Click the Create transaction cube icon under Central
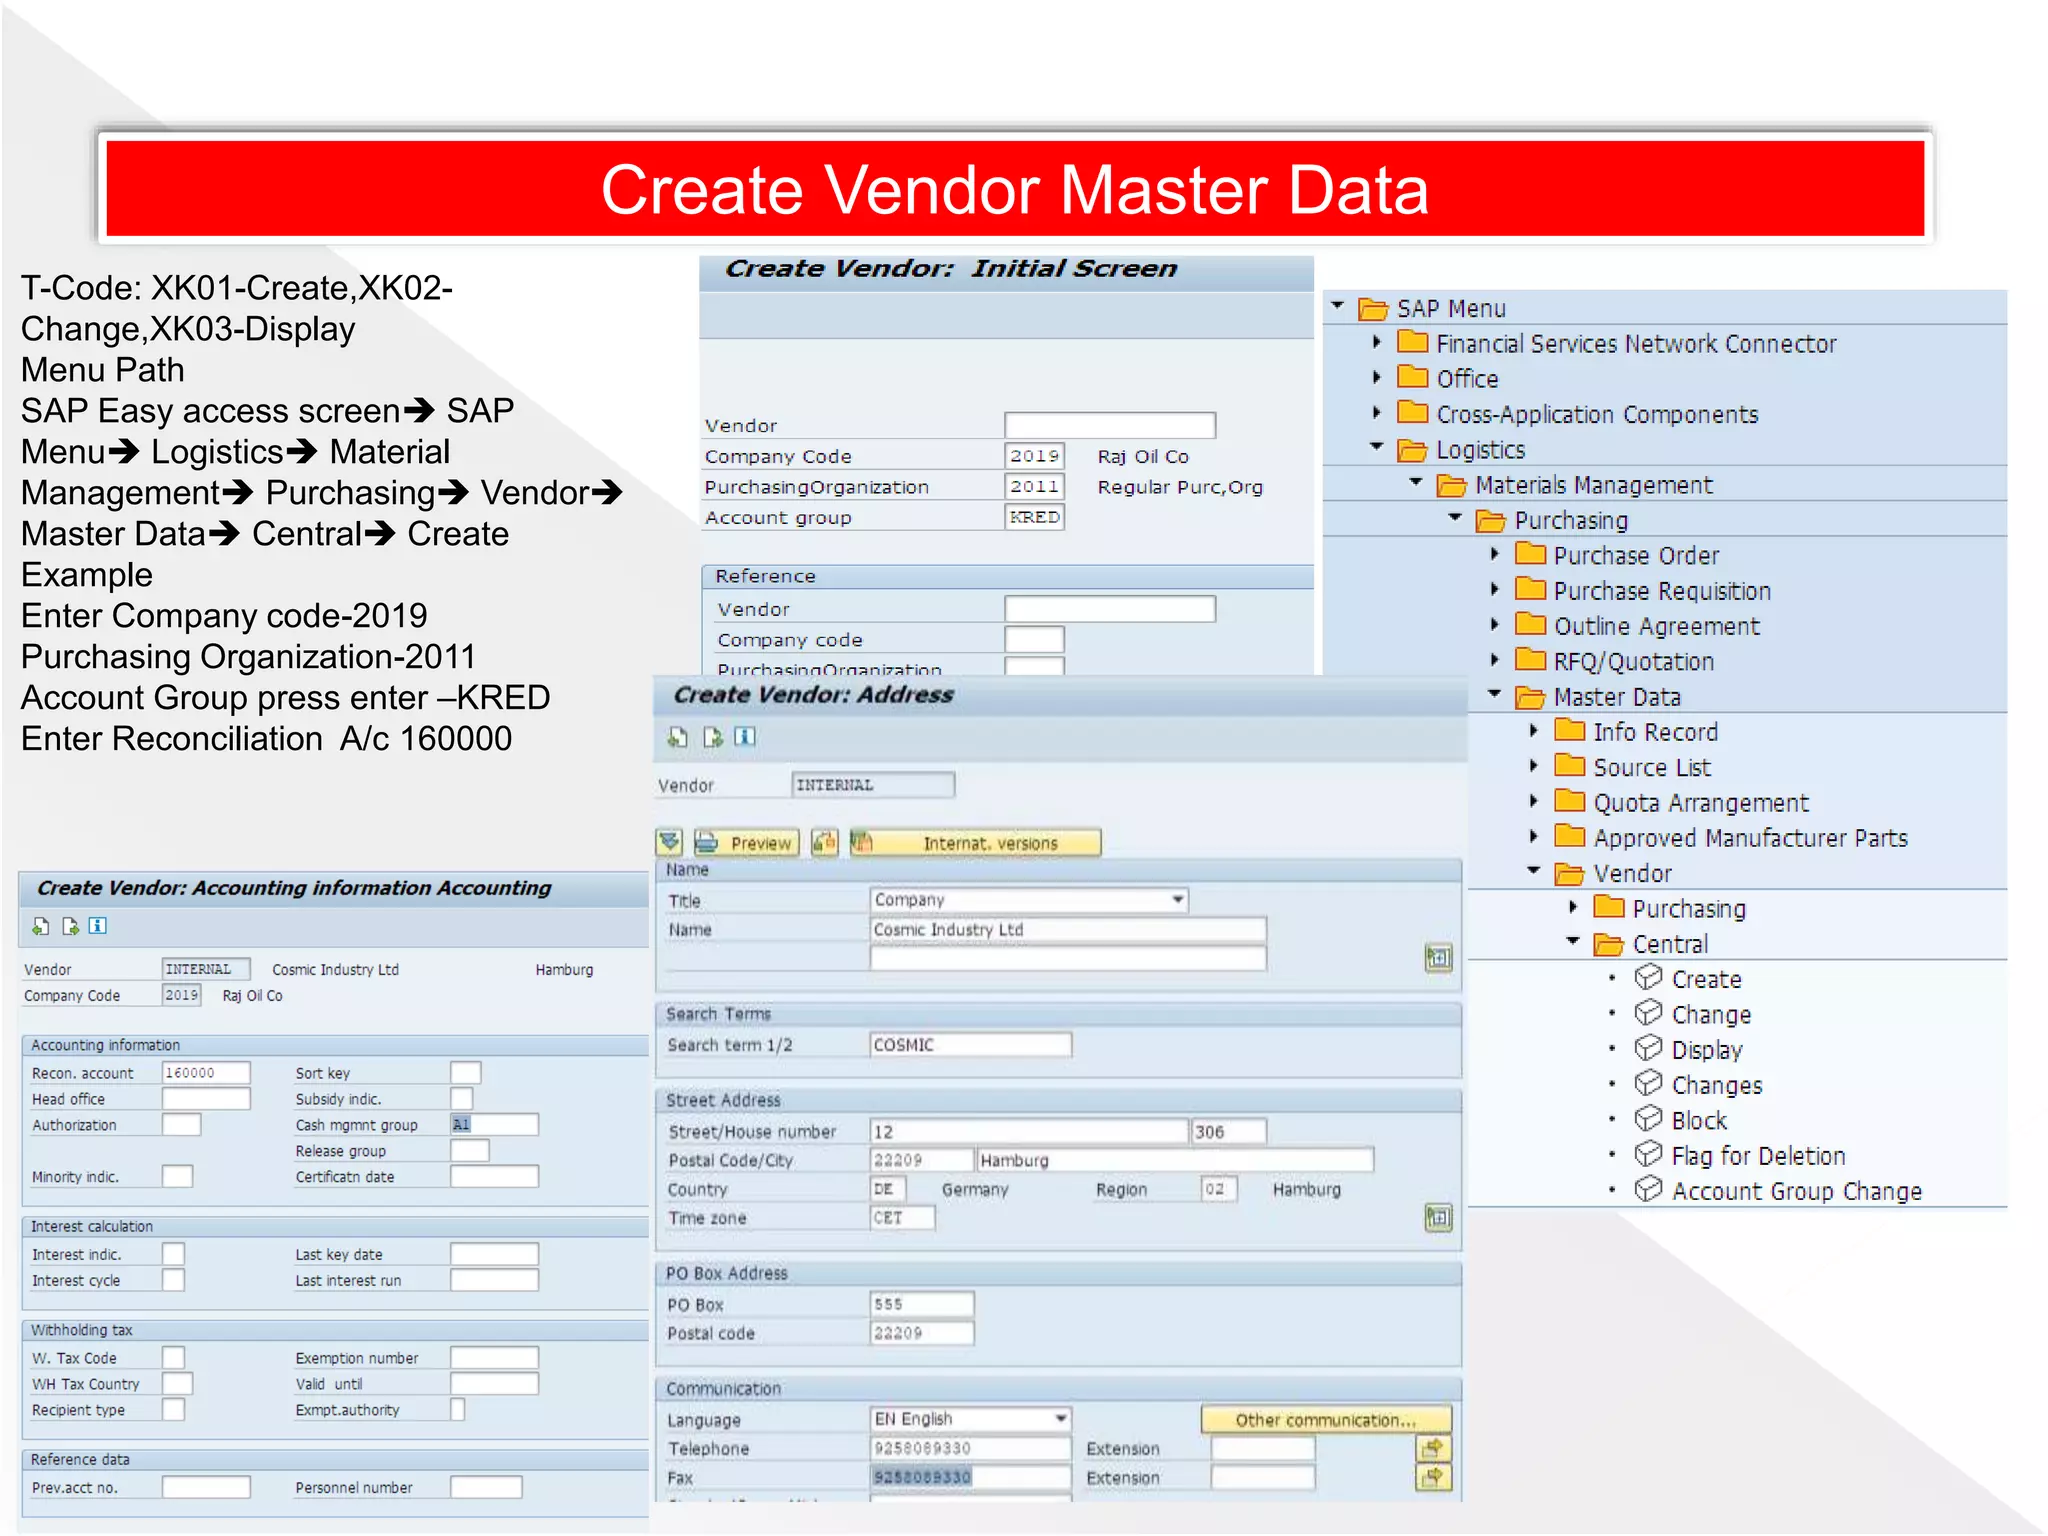The height and width of the screenshot is (1536, 2048). pyautogui.click(x=1648, y=977)
